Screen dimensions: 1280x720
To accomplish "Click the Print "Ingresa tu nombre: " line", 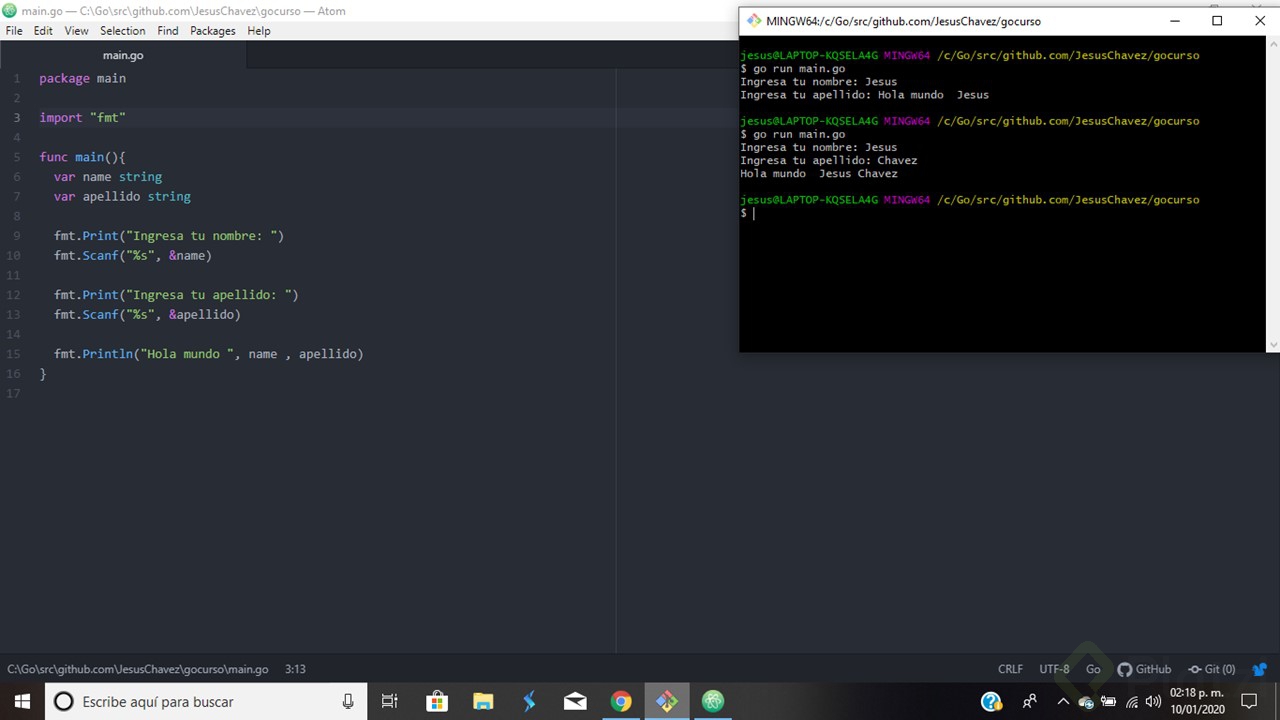I will [x=169, y=236].
